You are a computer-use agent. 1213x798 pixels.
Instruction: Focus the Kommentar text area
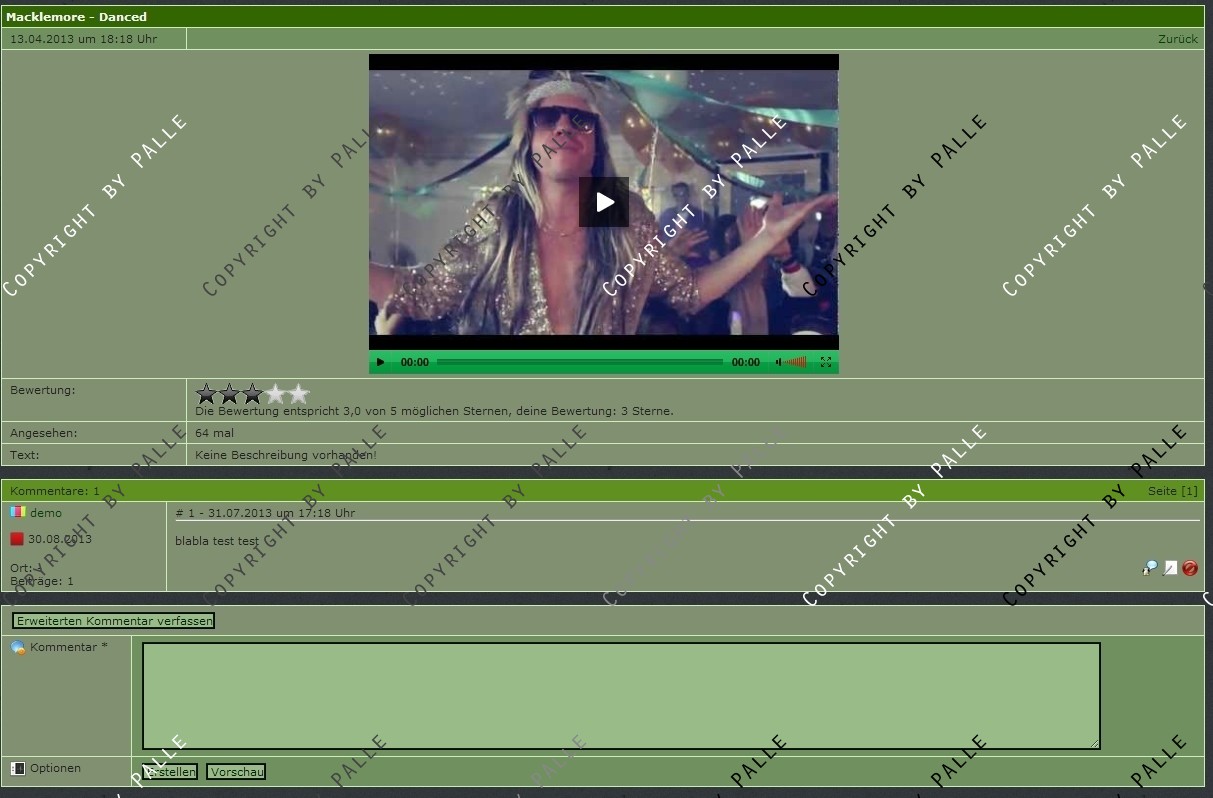point(621,696)
